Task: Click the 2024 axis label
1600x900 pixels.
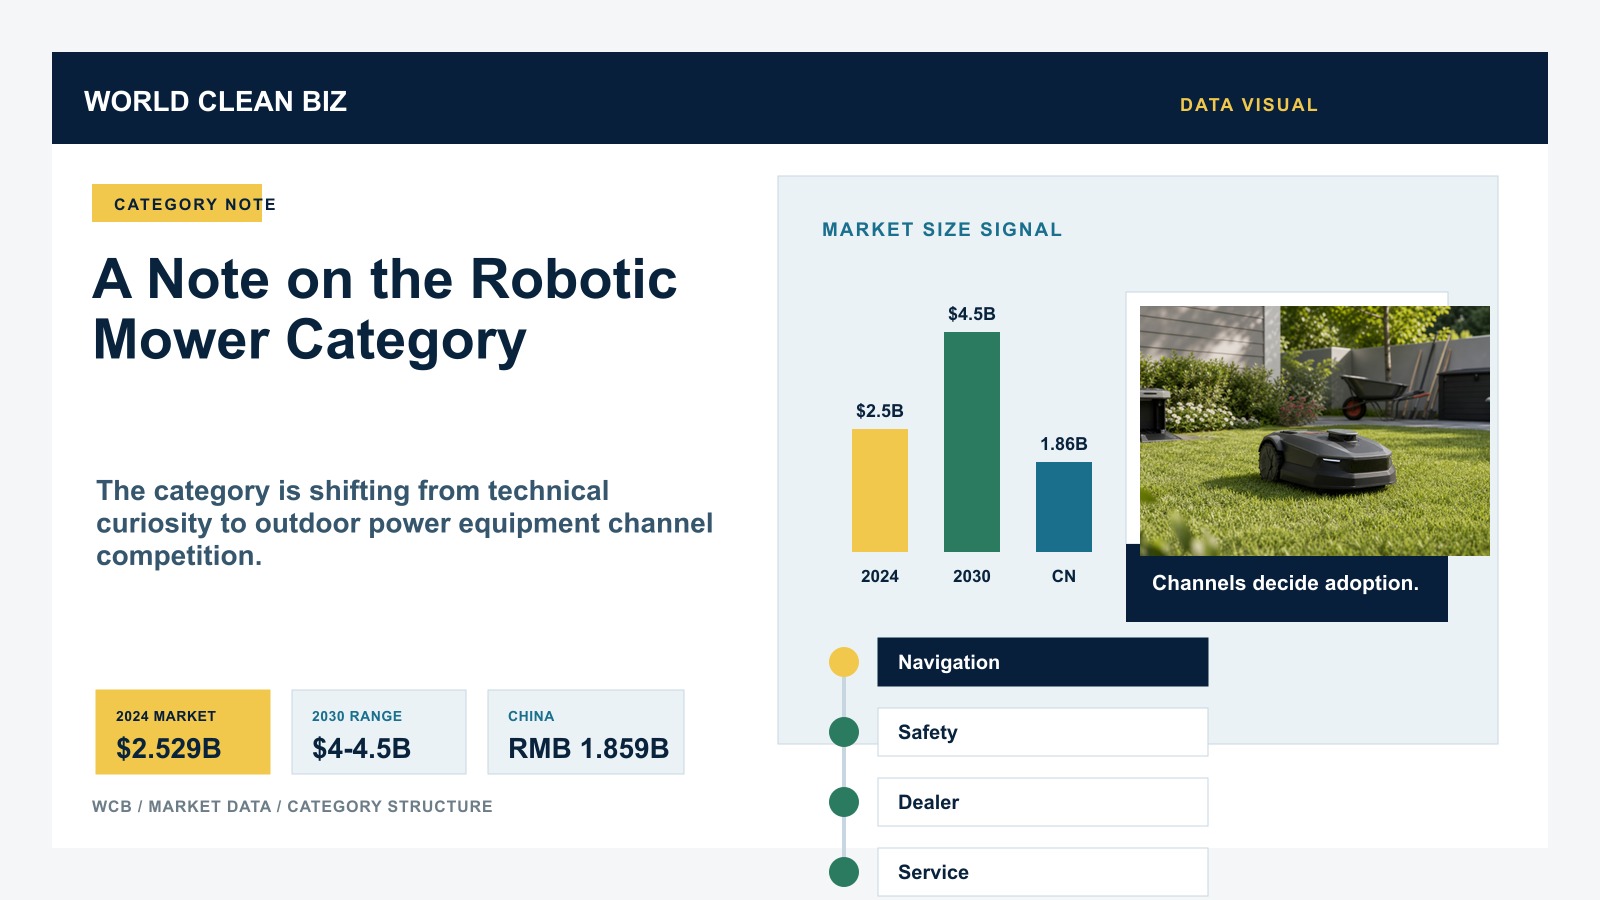Action: tap(880, 576)
